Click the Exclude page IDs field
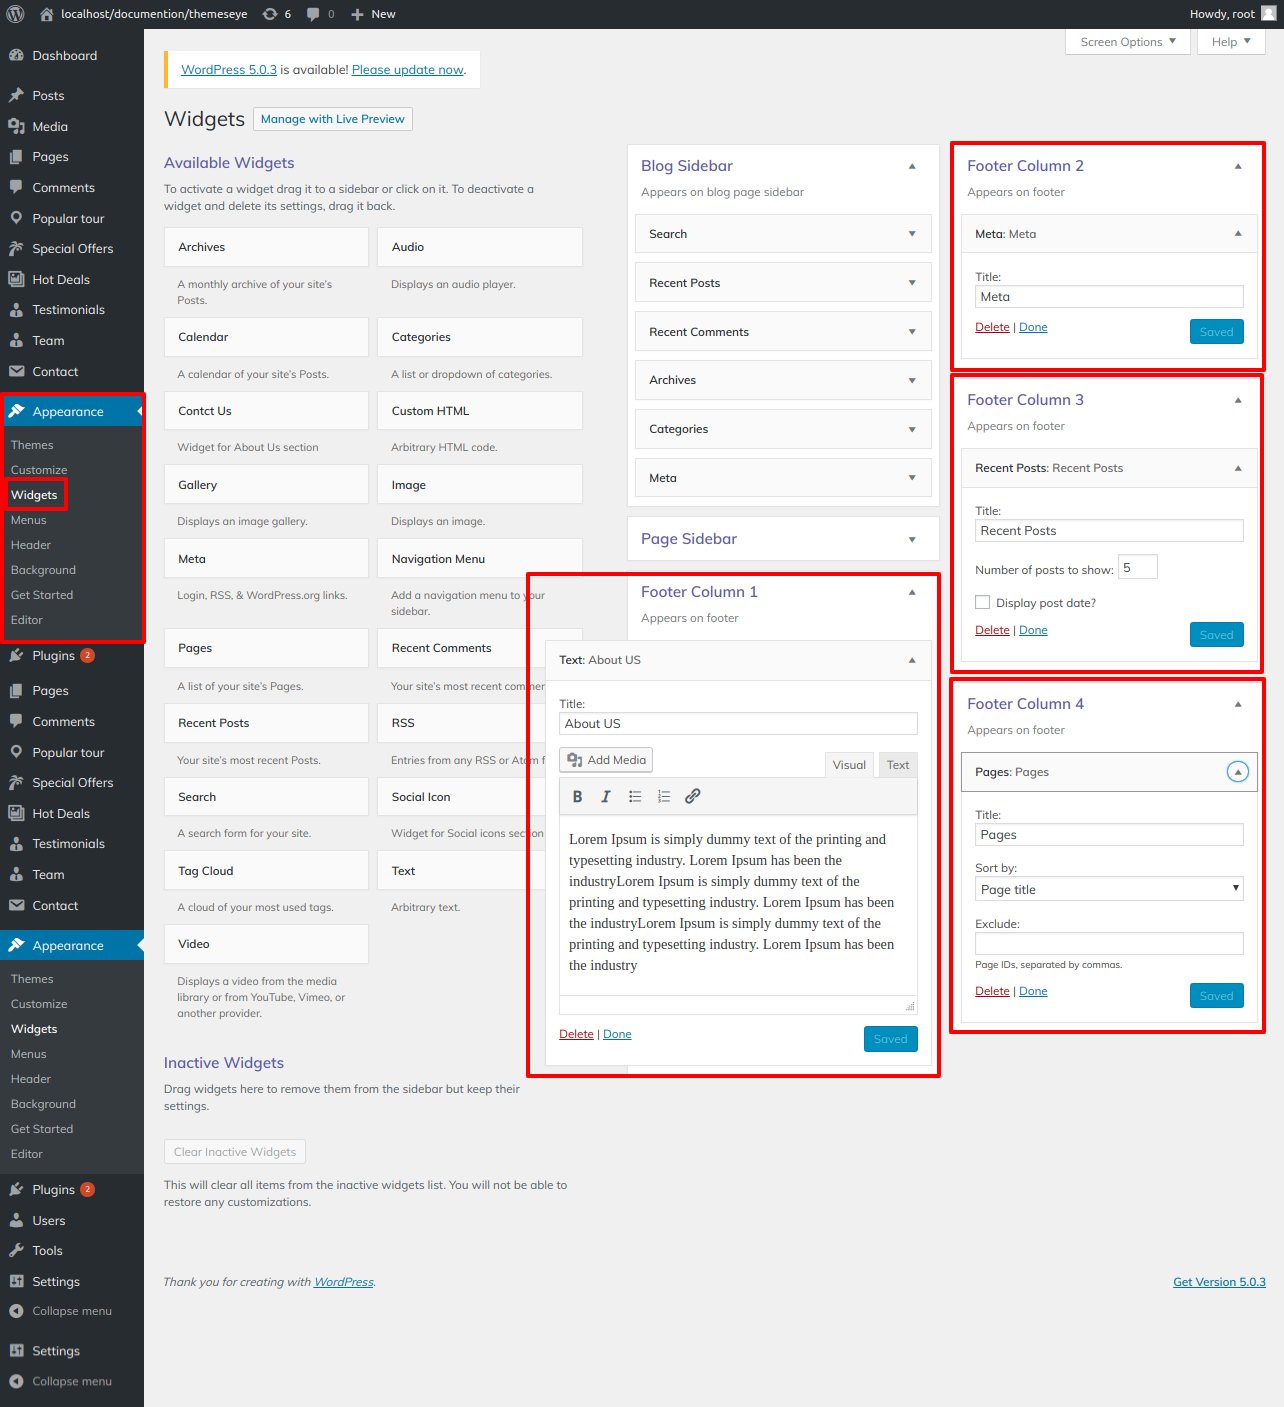Screen dimensions: 1284x1407 point(1109,944)
